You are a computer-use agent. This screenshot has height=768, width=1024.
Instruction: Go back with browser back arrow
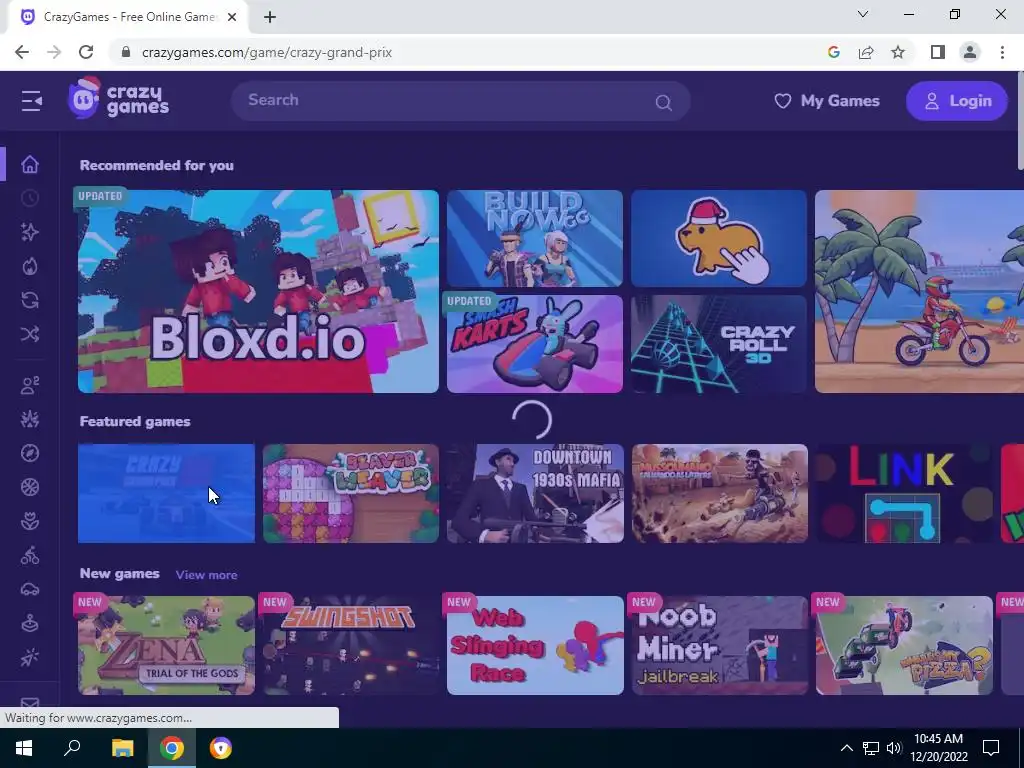(x=22, y=52)
